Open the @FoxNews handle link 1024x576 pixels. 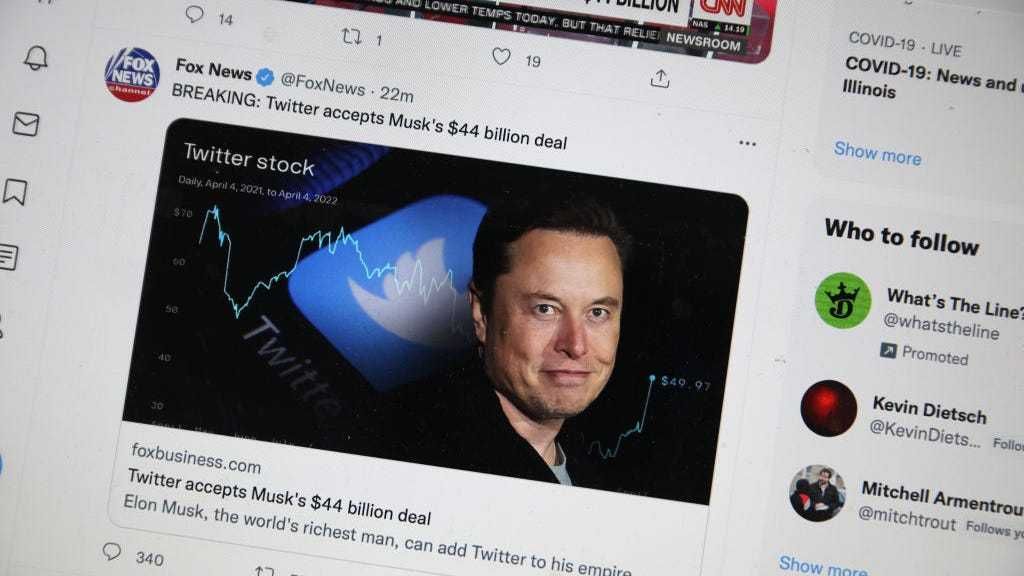323,85
